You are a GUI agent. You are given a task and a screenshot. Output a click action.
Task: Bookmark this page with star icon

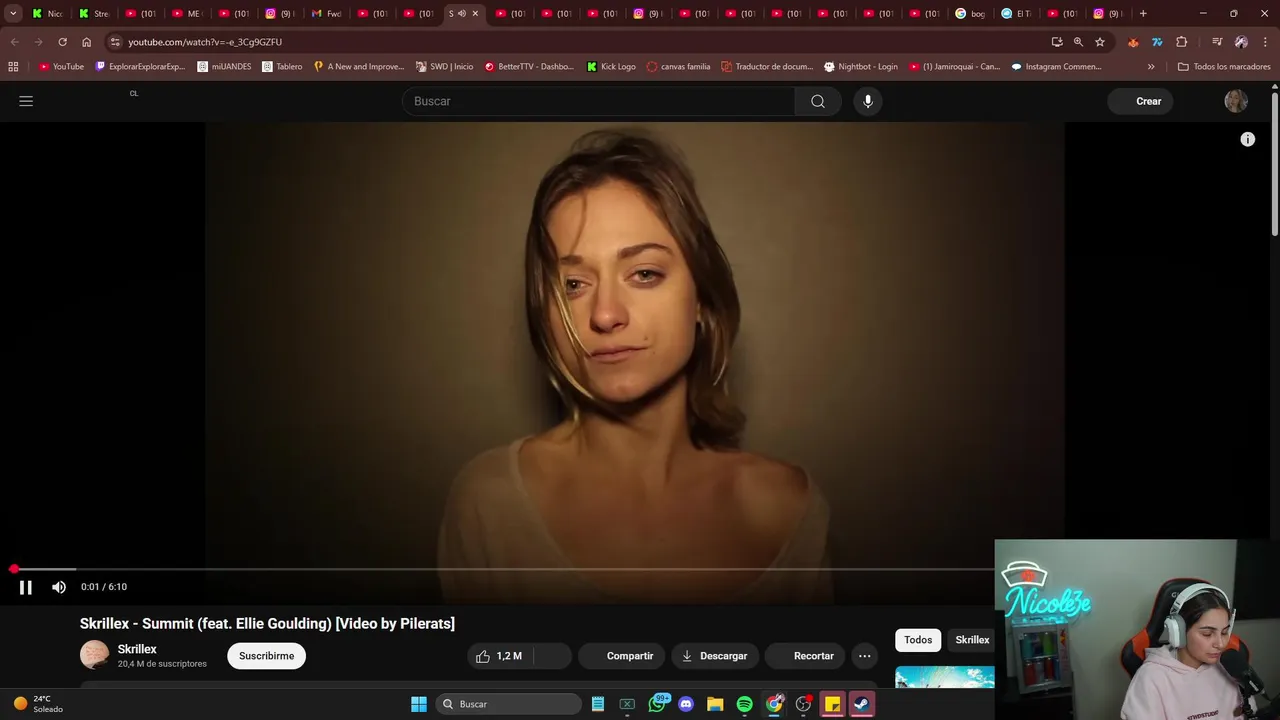(x=1100, y=42)
